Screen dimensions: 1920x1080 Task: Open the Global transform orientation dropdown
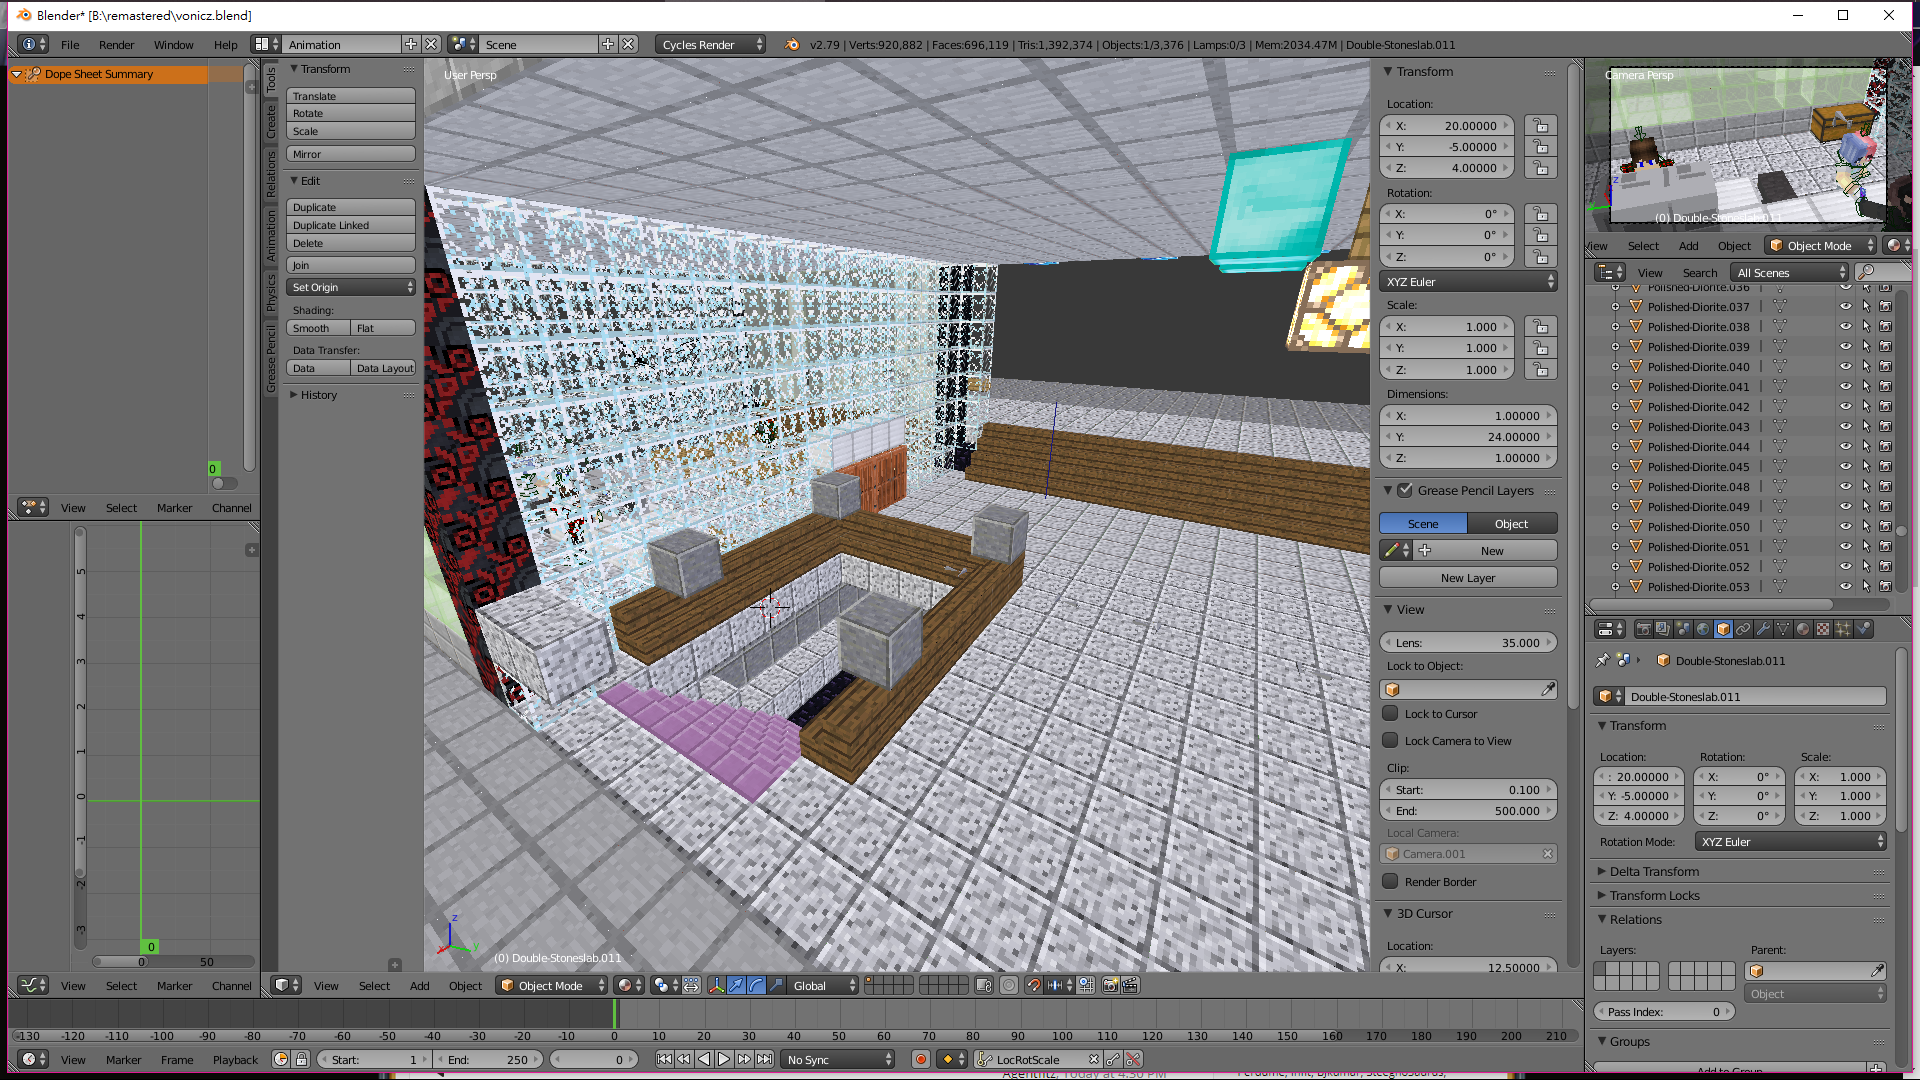point(824,985)
